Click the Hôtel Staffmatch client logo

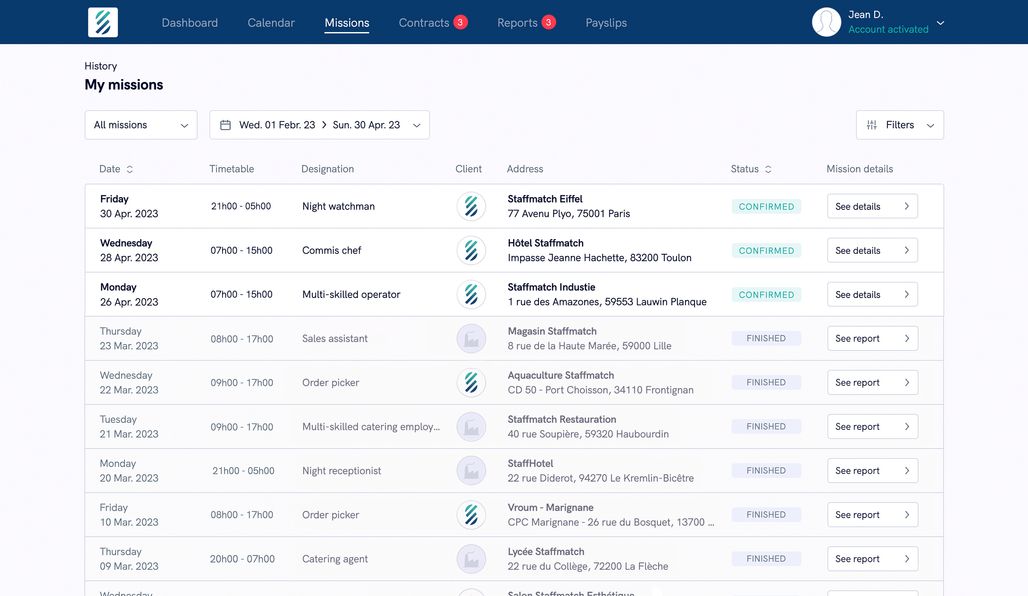pos(471,250)
